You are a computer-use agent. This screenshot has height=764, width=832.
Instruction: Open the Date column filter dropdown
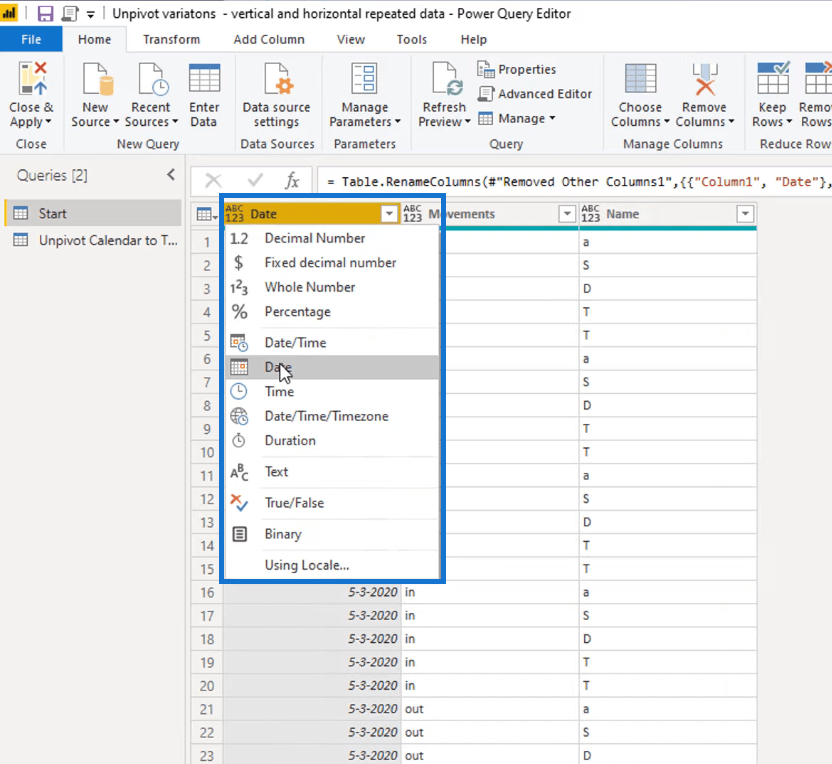point(389,214)
